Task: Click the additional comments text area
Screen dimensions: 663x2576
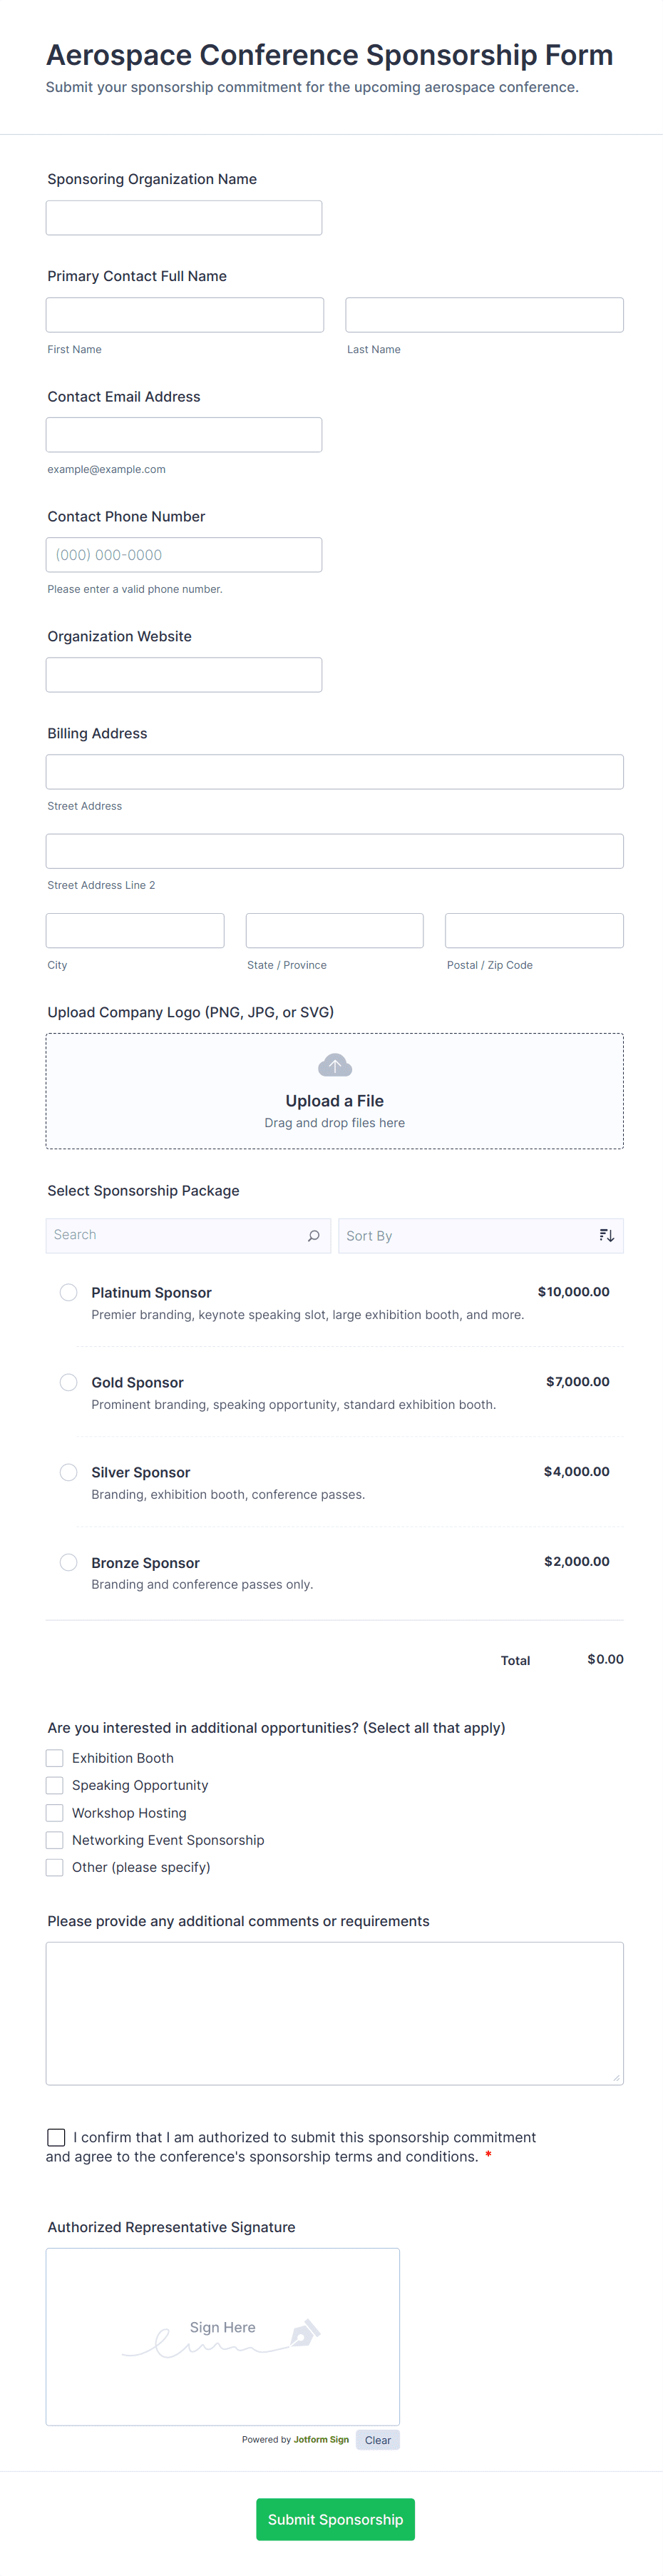Action: click(x=334, y=2012)
